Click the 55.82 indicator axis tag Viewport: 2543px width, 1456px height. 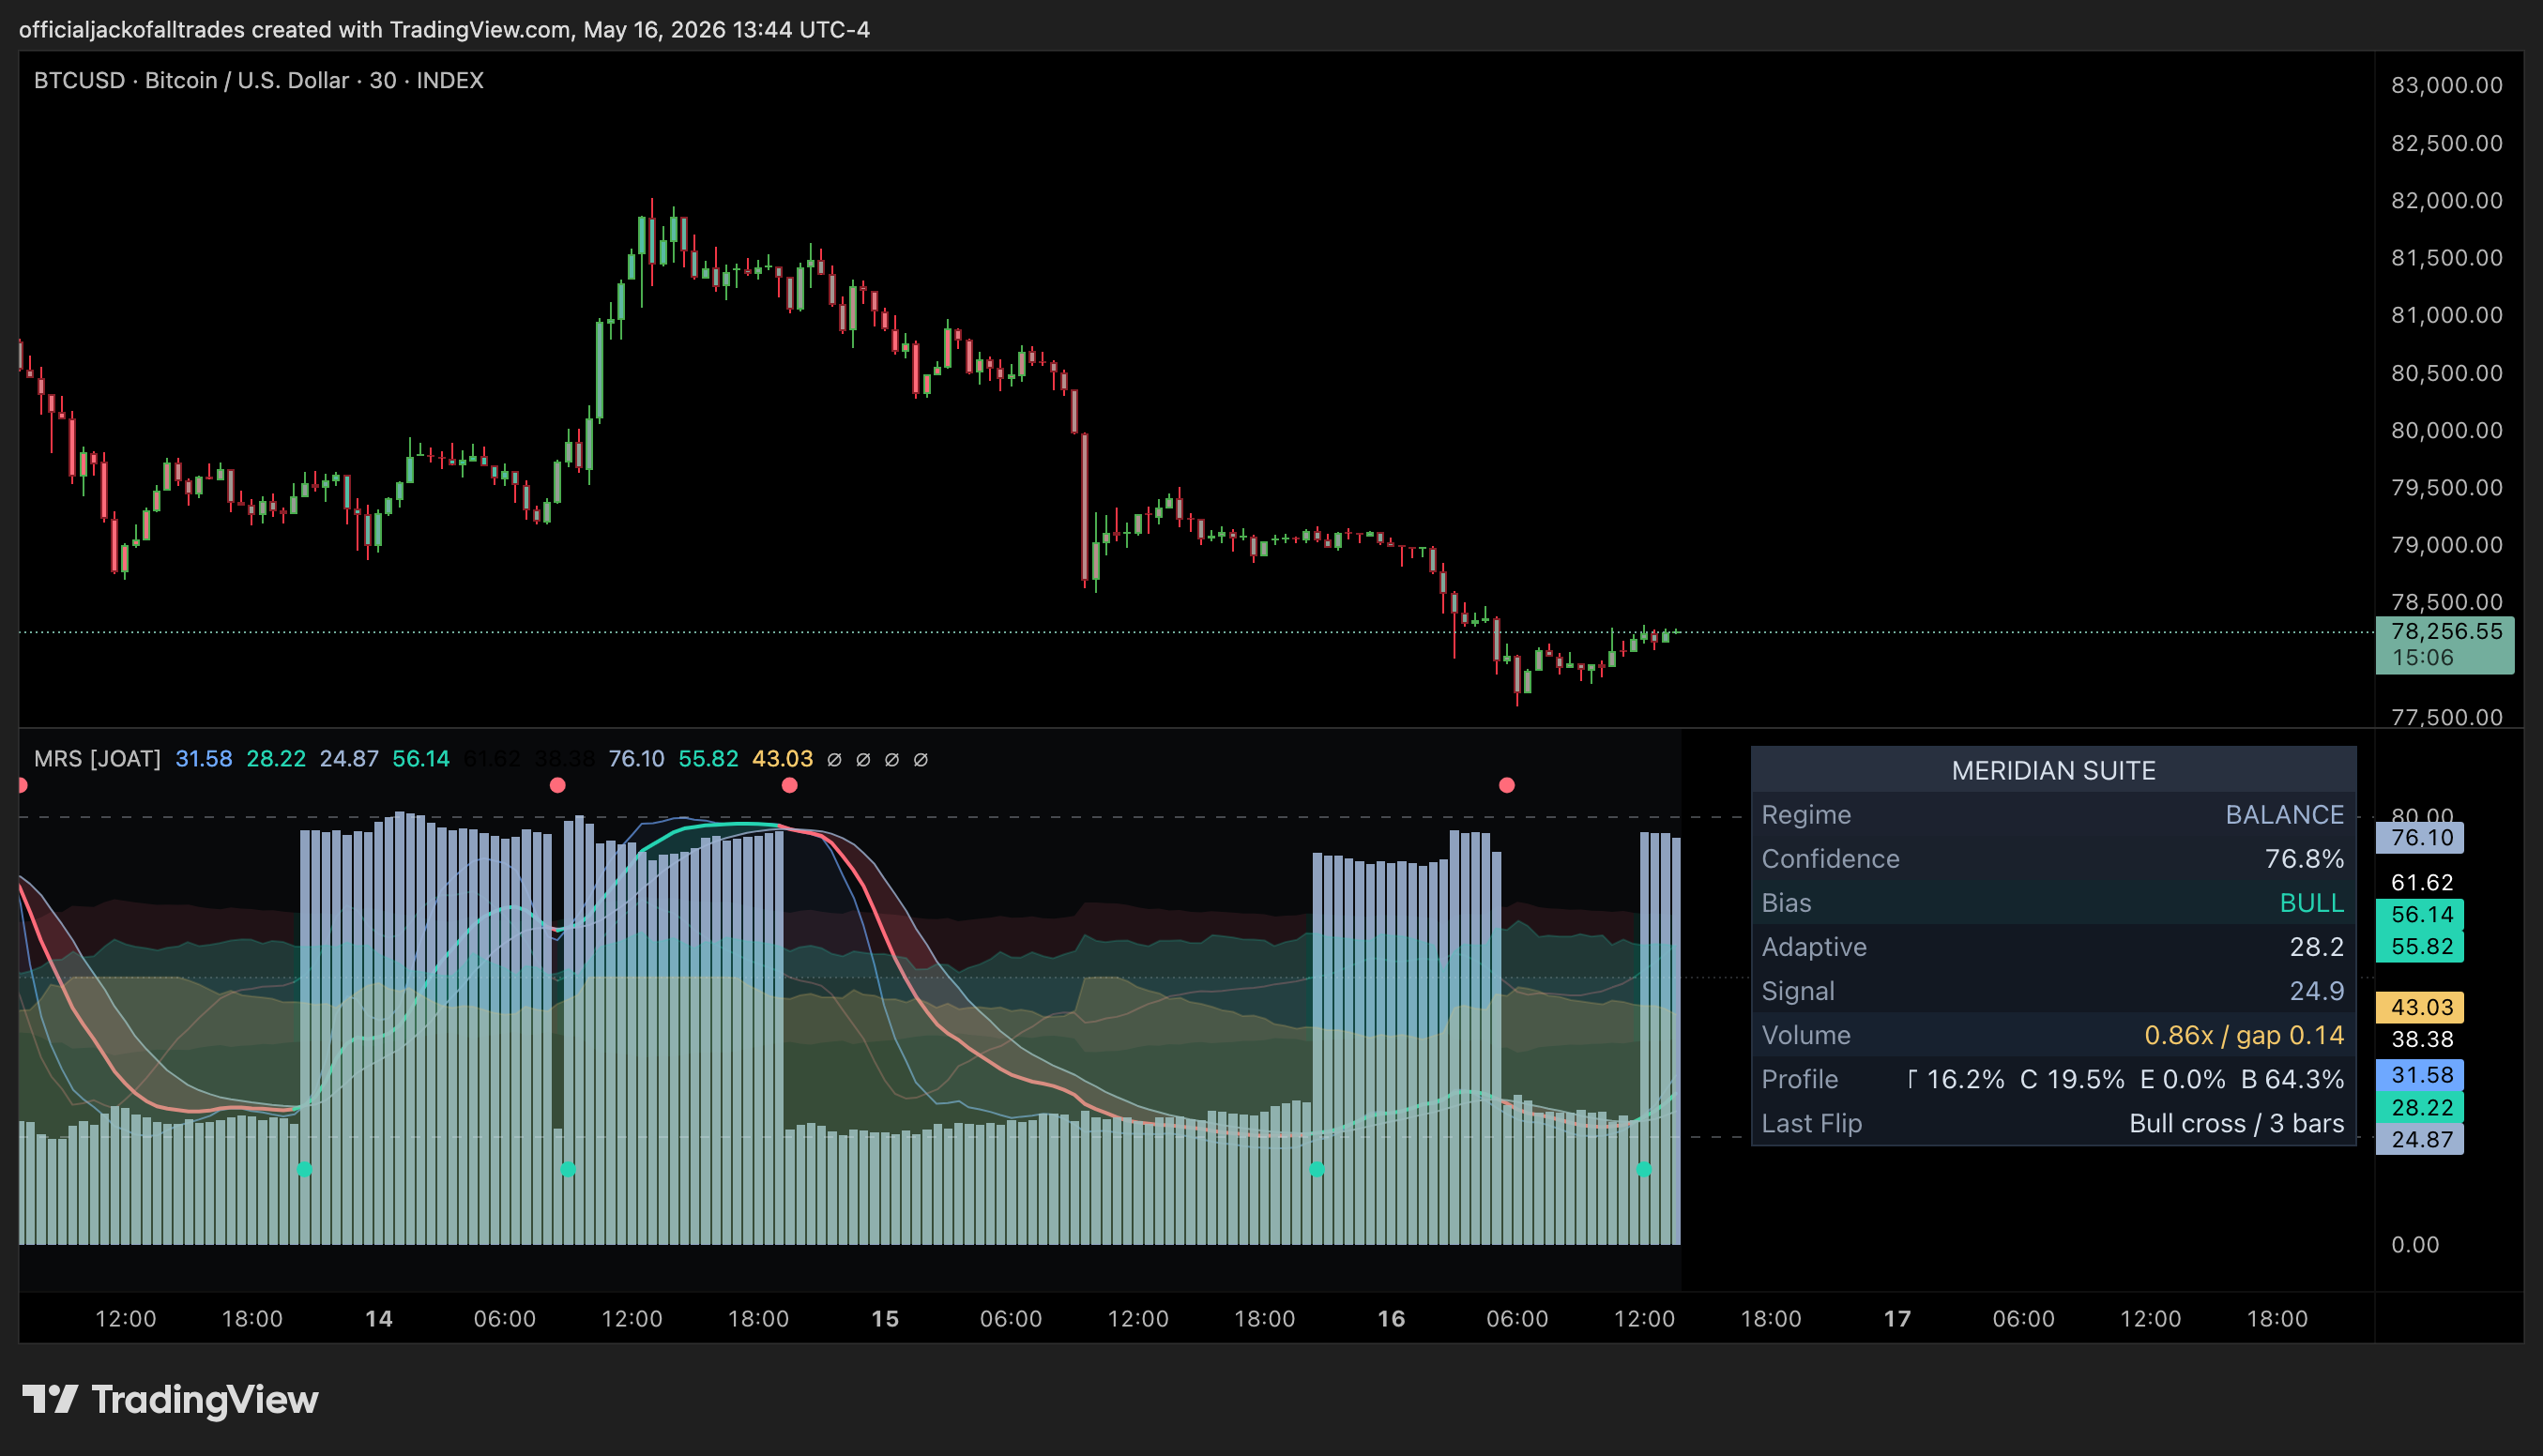click(x=2421, y=946)
